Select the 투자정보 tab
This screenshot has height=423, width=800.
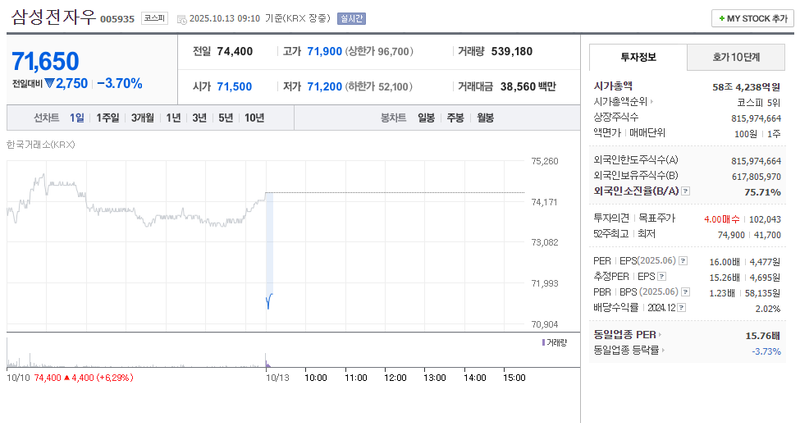coord(638,57)
